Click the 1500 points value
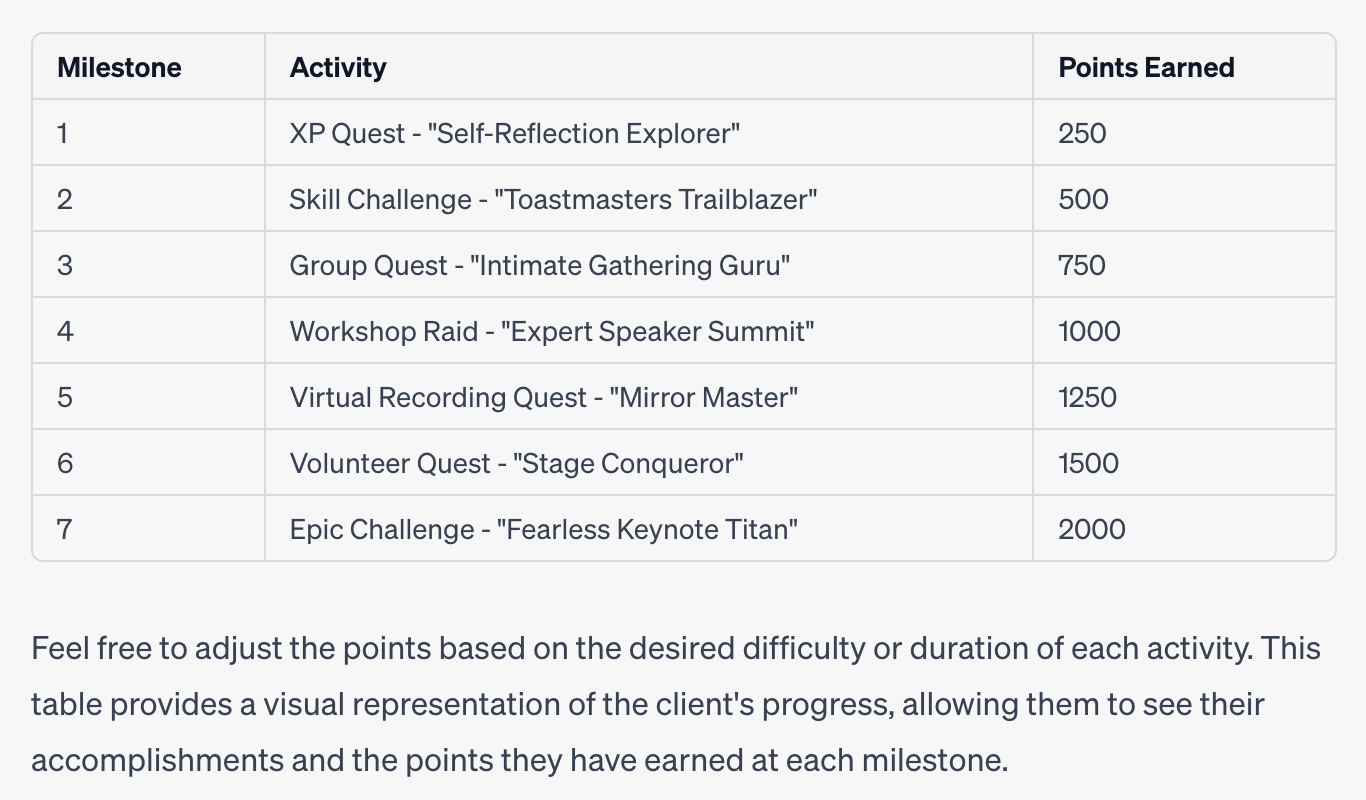 coord(1088,463)
